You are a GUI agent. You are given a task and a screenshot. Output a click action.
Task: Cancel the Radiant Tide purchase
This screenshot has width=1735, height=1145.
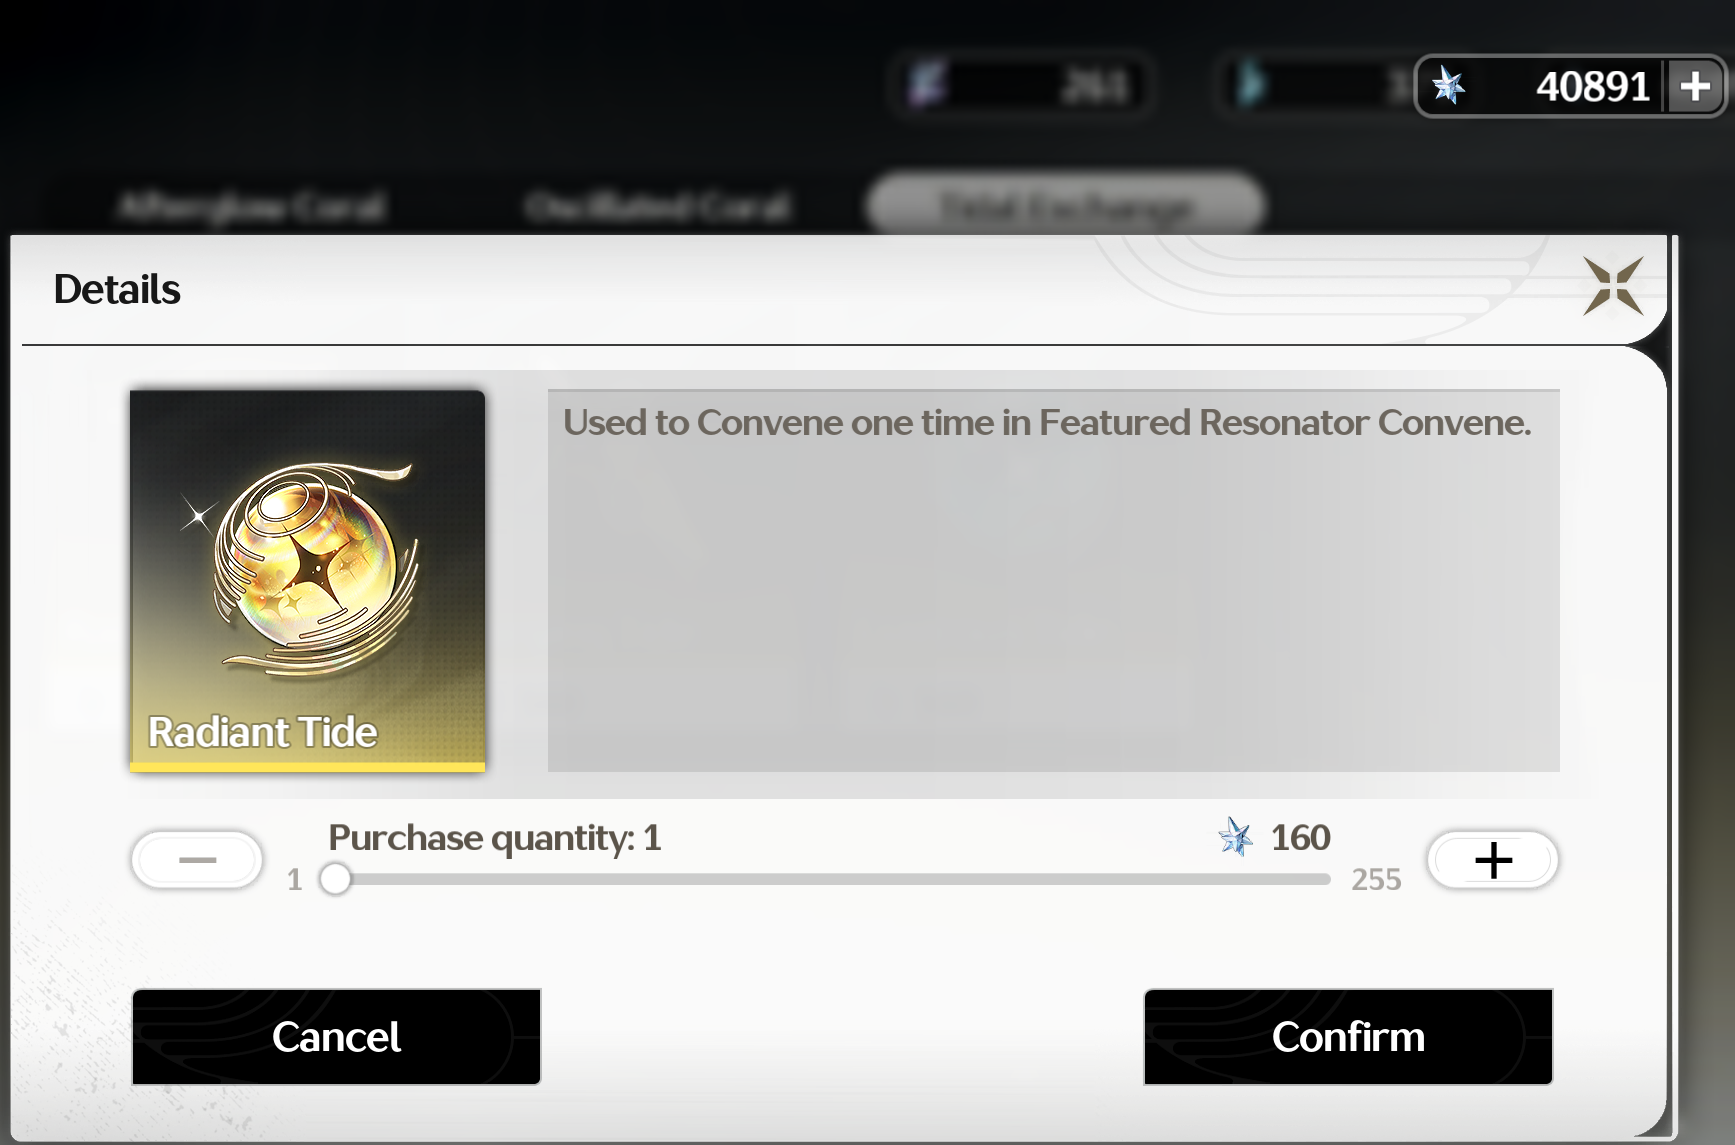(336, 1037)
